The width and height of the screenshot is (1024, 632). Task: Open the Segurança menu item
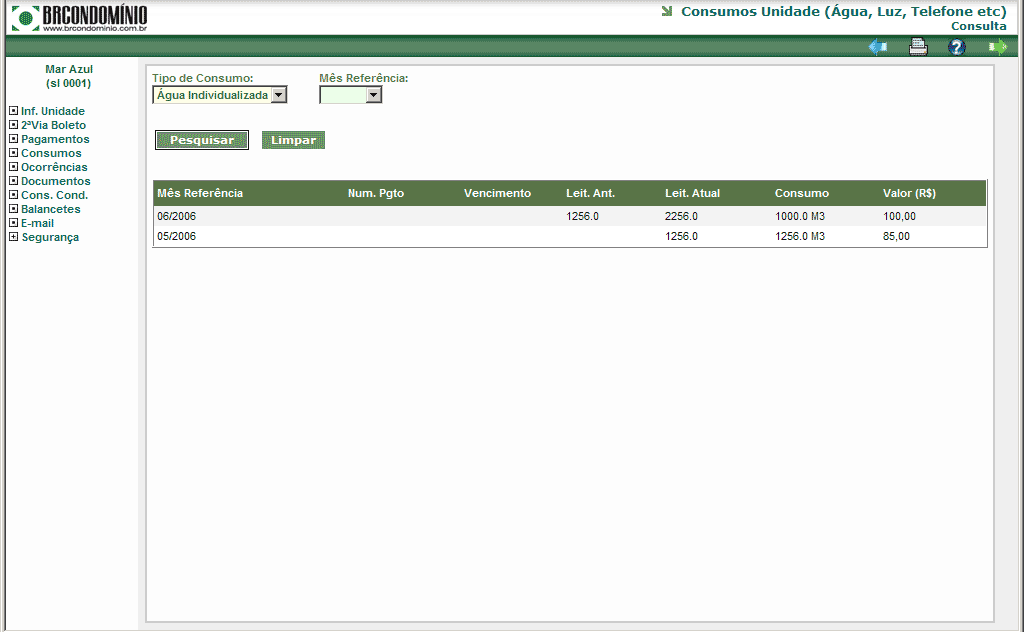[x=50, y=237]
